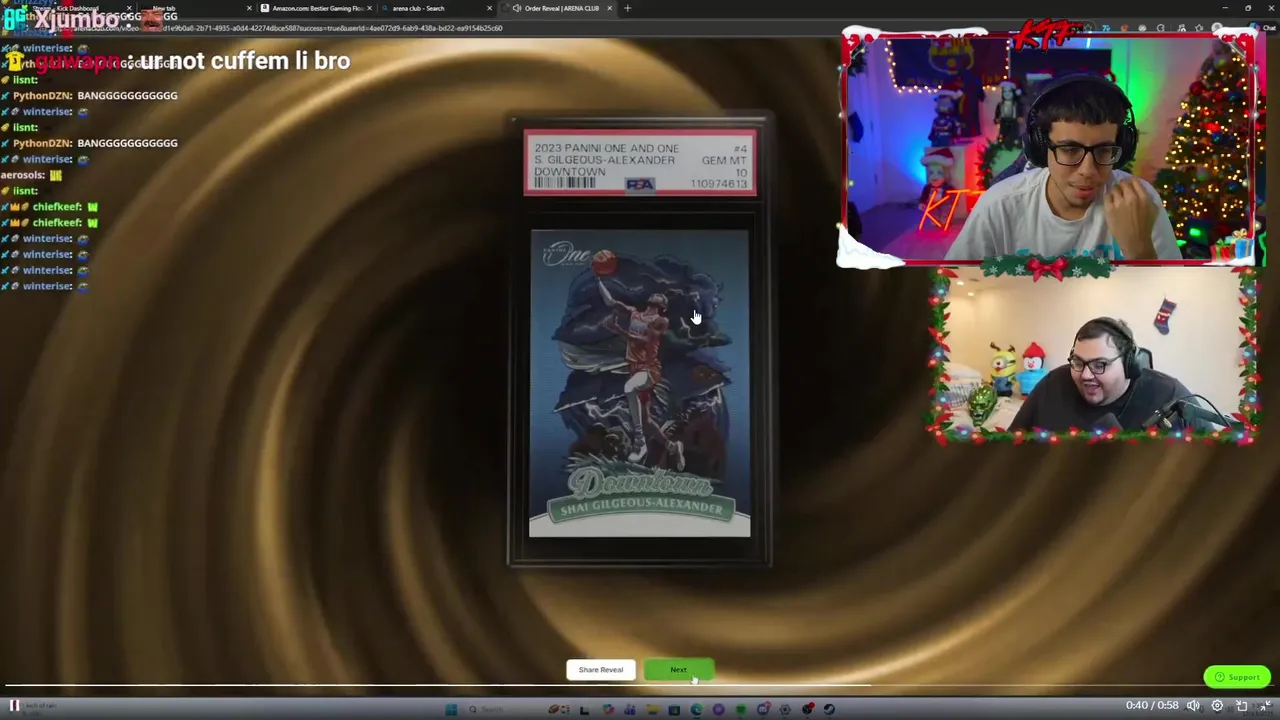Click the '0:40 / 0:58' video time display

tap(1152, 705)
